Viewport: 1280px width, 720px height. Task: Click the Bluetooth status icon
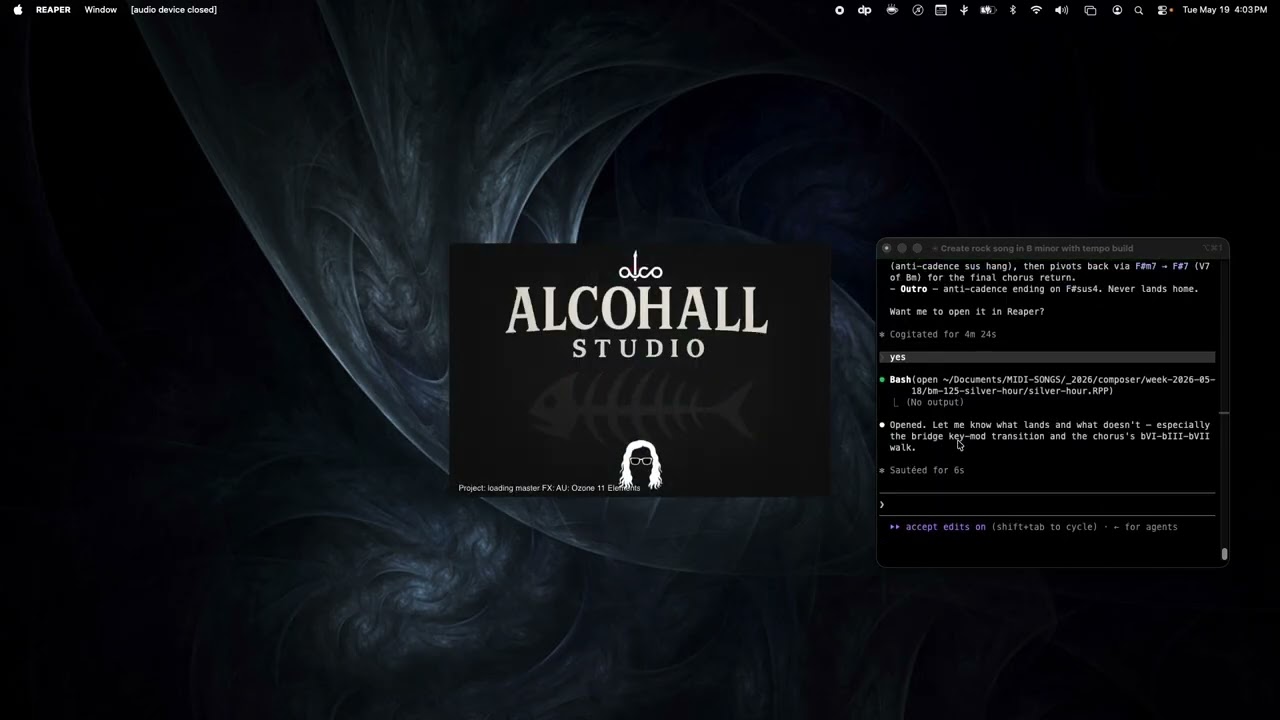coord(1012,10)
